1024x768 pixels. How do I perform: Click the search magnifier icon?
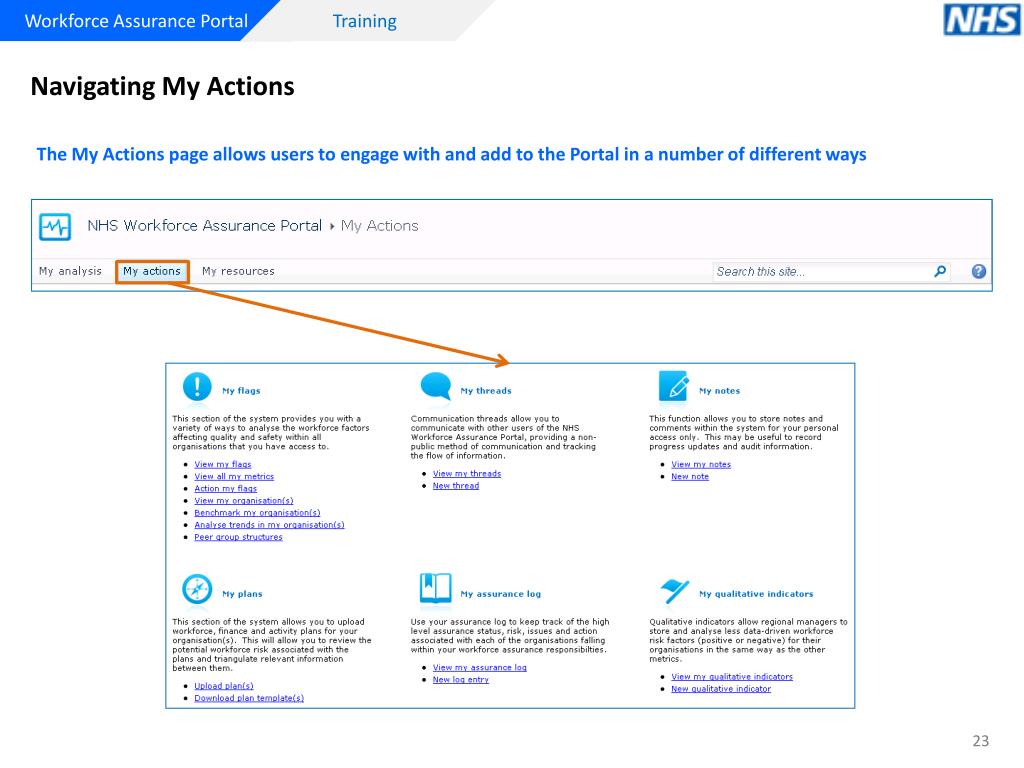(940, 271)
